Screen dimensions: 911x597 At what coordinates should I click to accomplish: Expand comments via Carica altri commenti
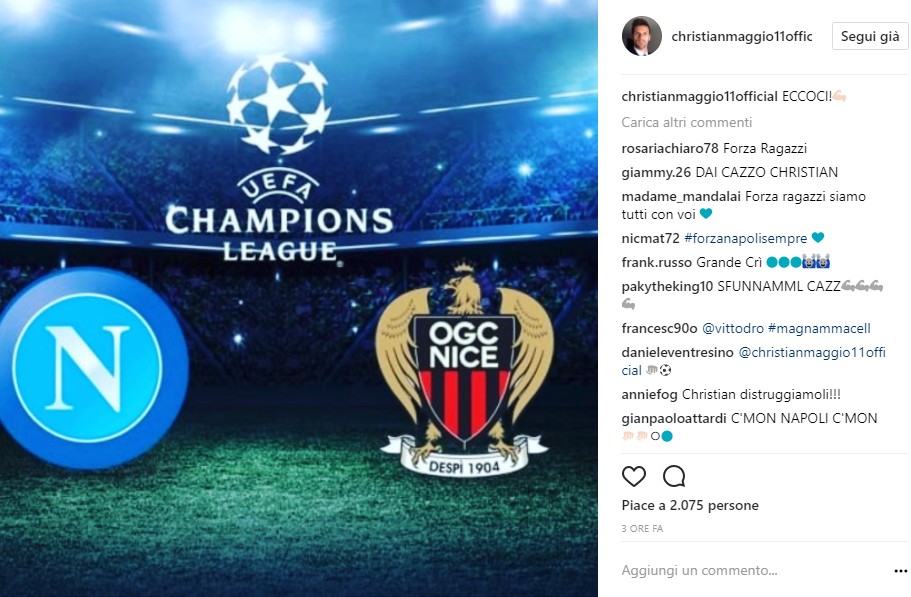(x=687, y=123)
